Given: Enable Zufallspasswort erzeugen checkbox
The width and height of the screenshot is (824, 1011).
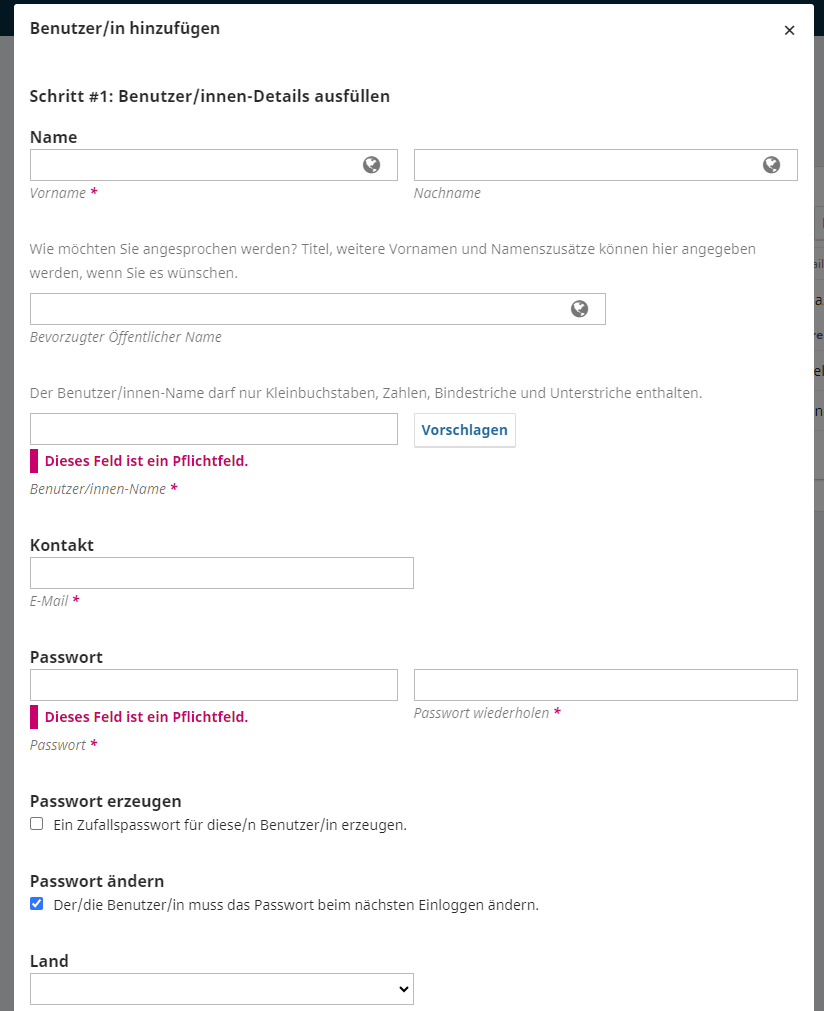Looking at the screenshot, I should pyautogui.click(x=37, y=824).
